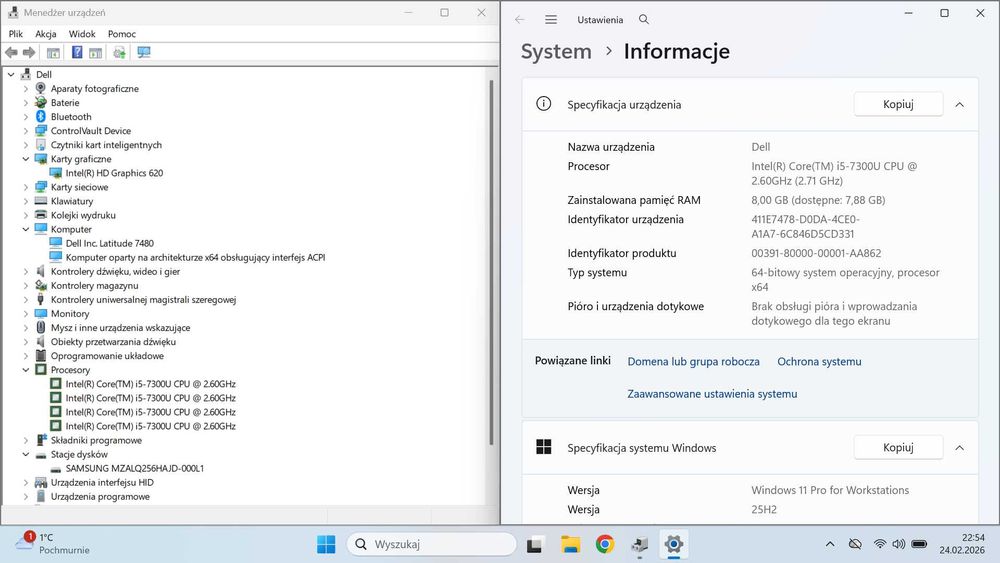Image resolution: width=1000 pixels, height=563 pixels.
Task: Click the battery tray icon
Action: point(920,544)
